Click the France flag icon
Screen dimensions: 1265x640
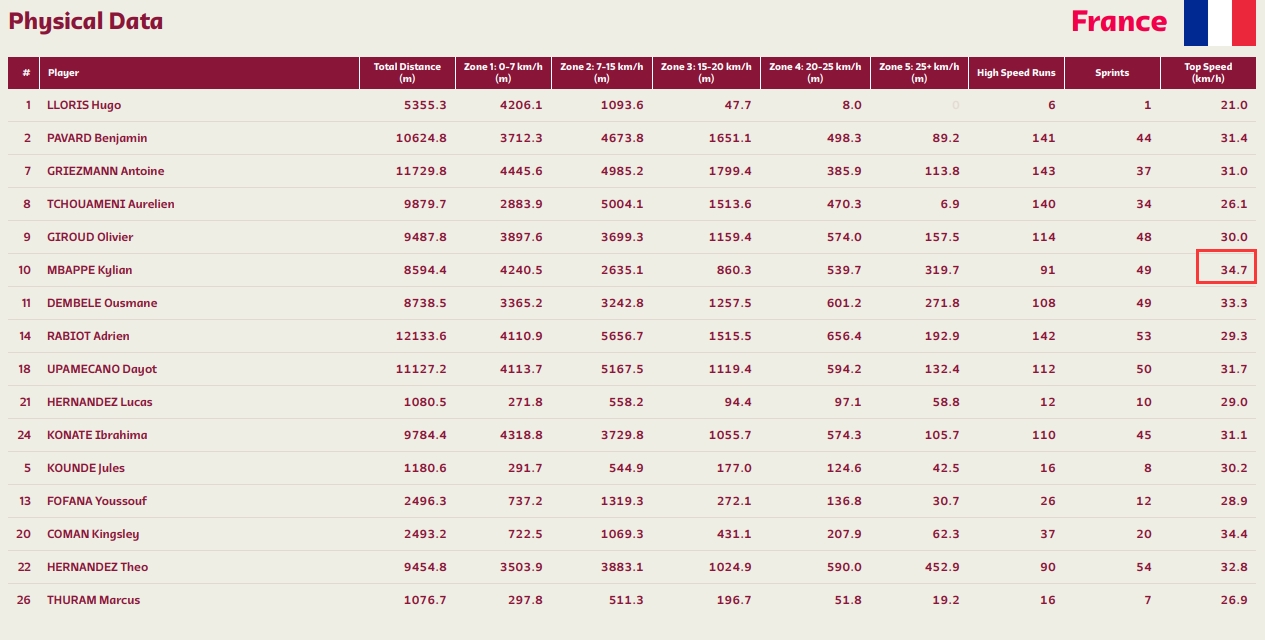[x=1219, y=22]
